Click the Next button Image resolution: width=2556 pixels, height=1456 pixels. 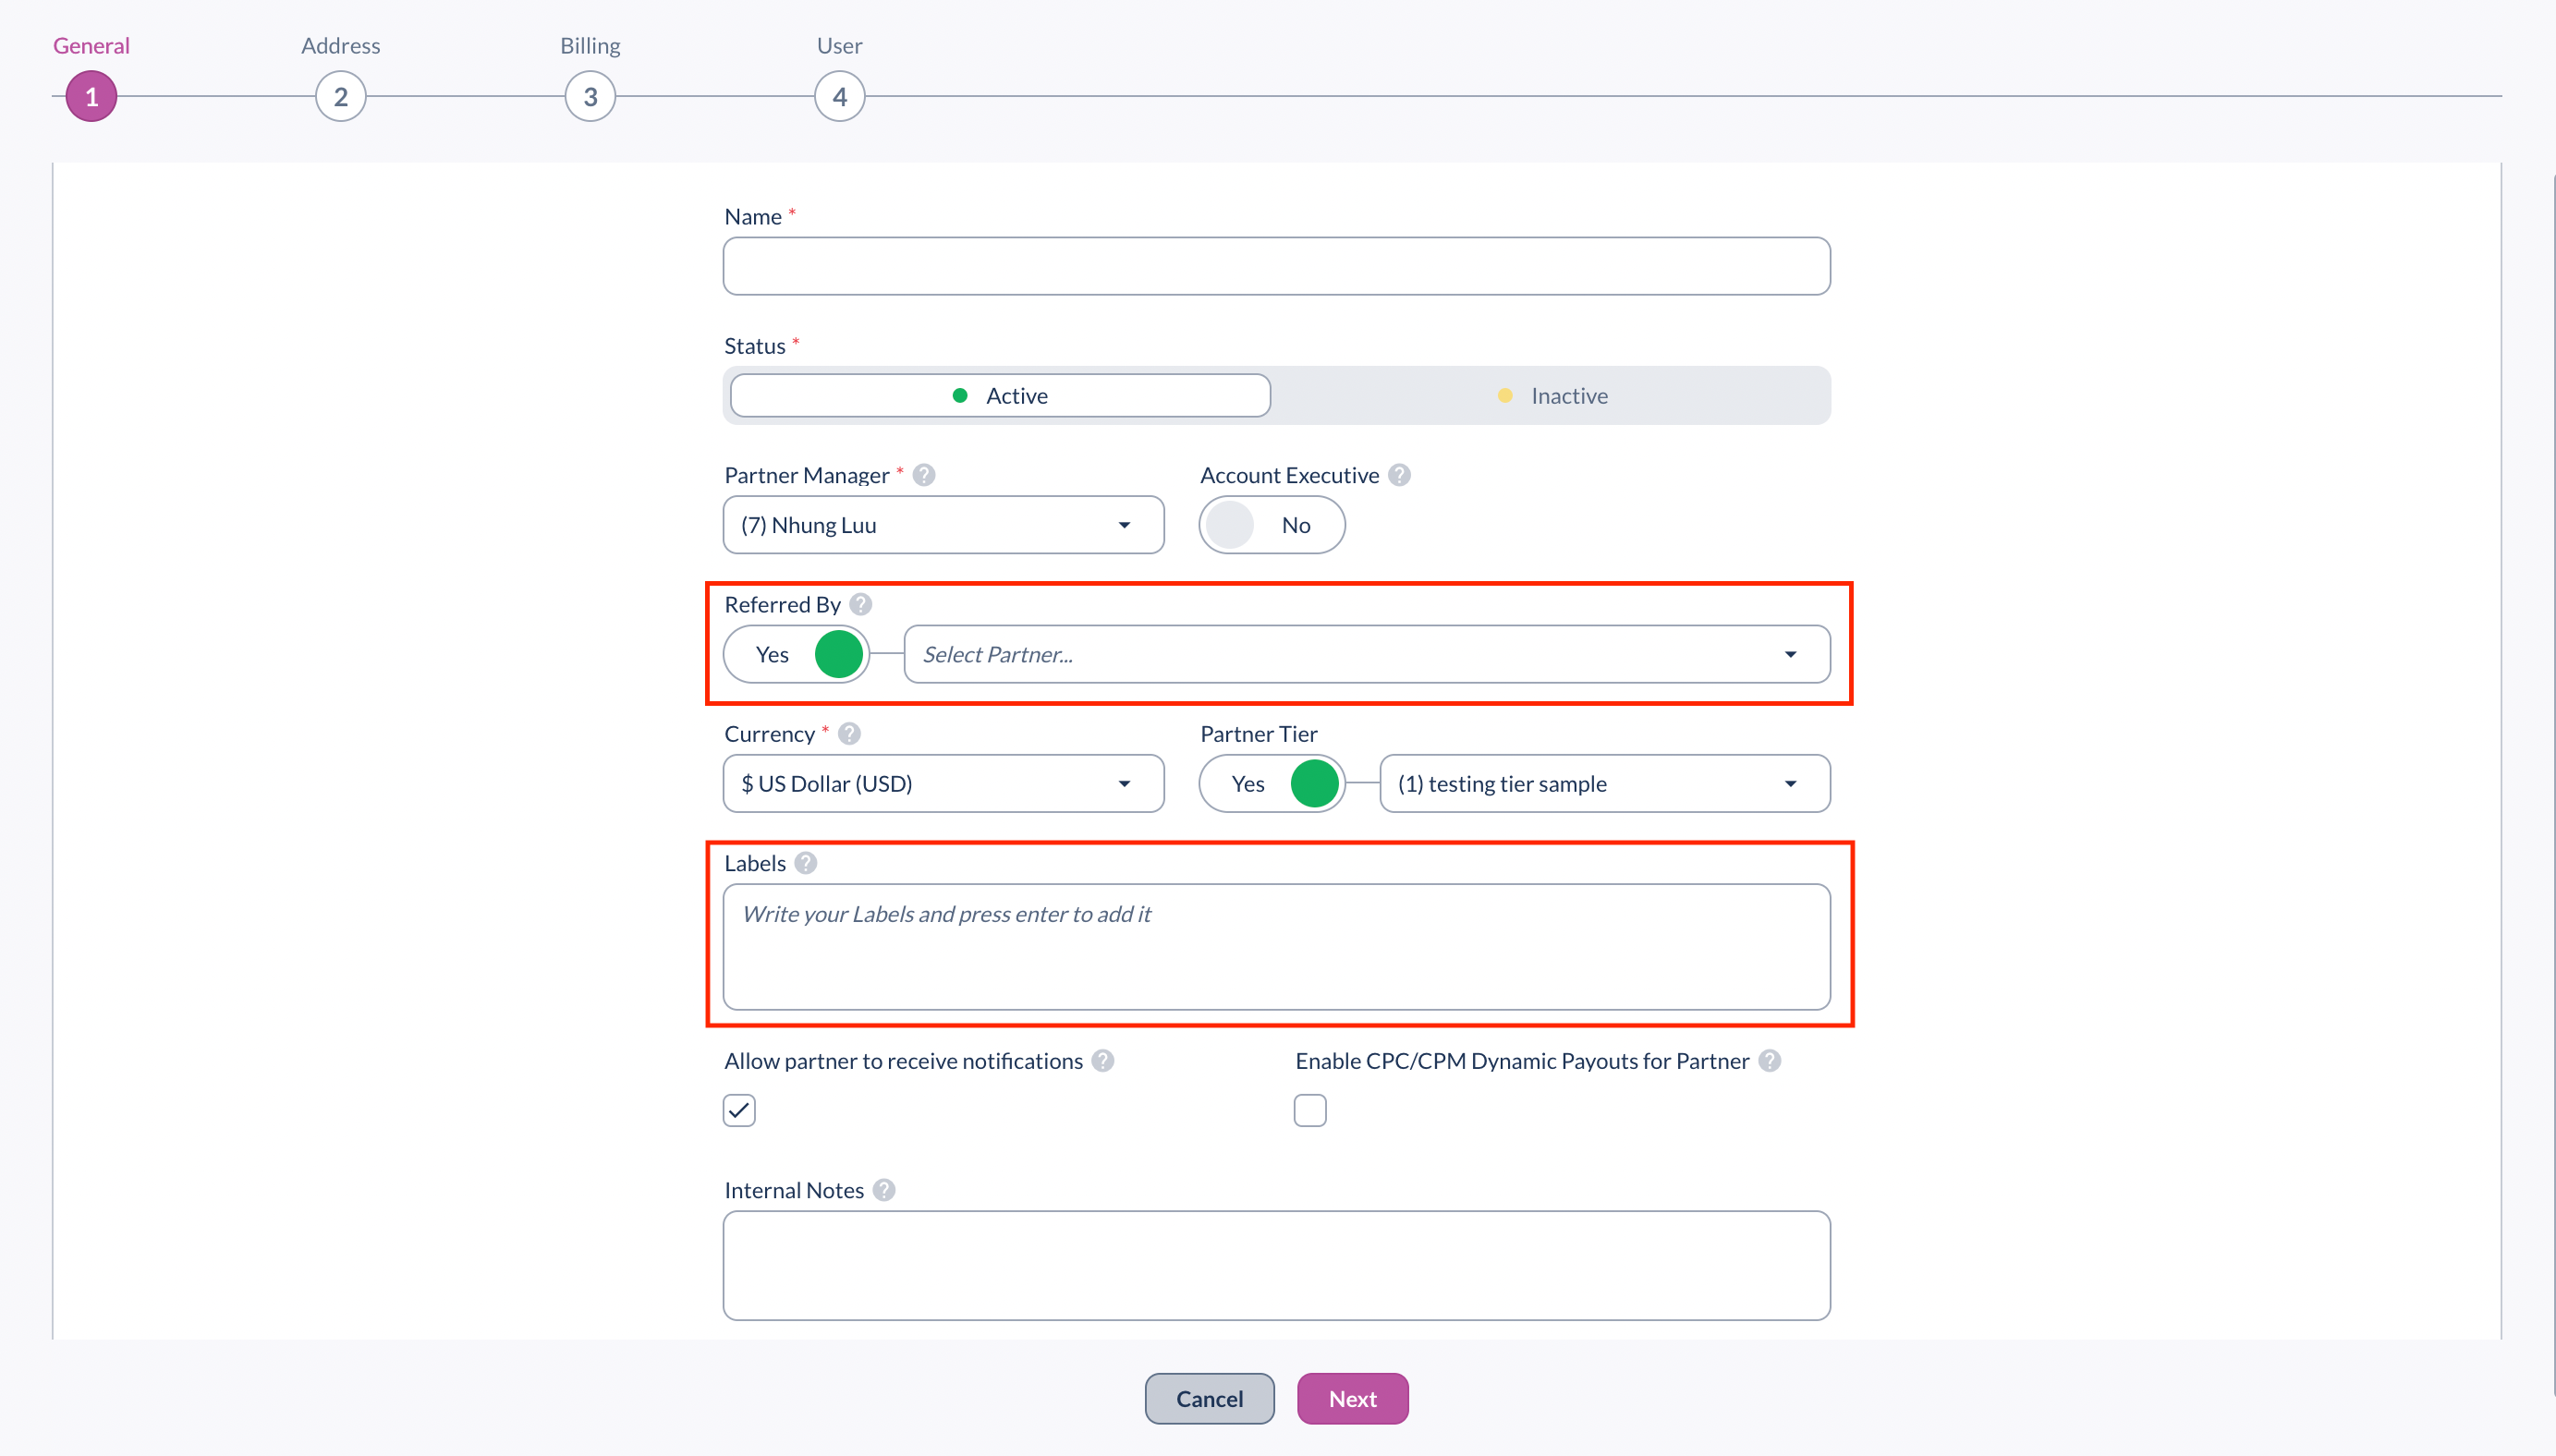point(1352,1398)
